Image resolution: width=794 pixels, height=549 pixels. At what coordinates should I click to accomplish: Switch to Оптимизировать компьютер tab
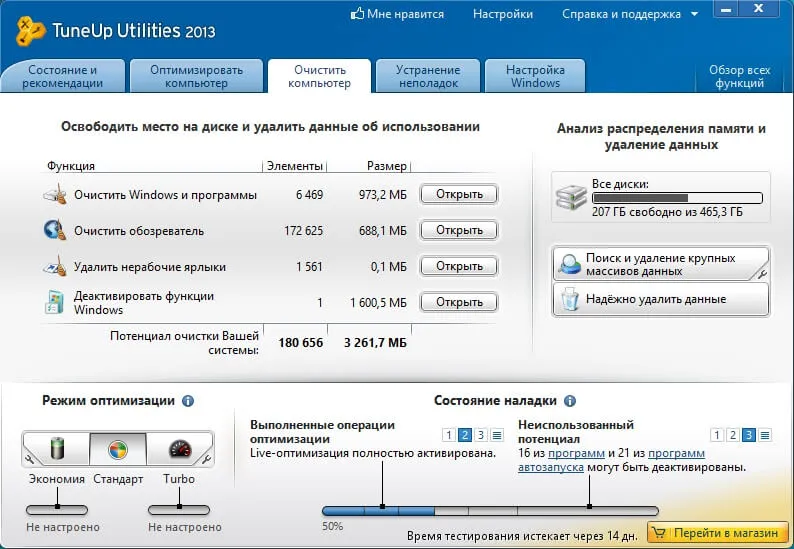click(x=196, y=76)
